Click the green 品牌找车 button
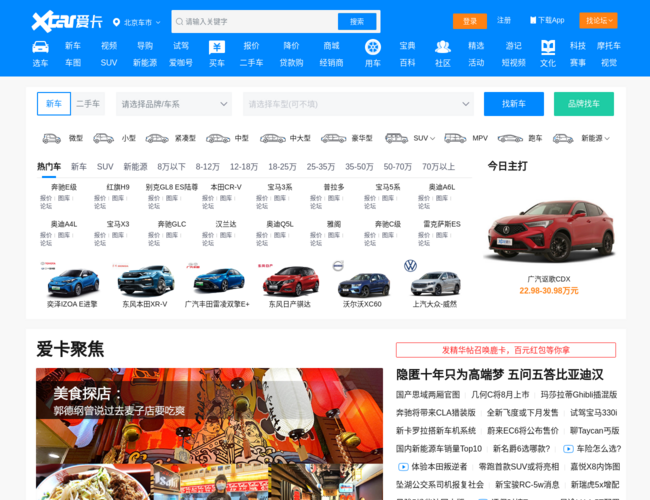650x500 pixels. pyautogui.click(x=584, y=104)
